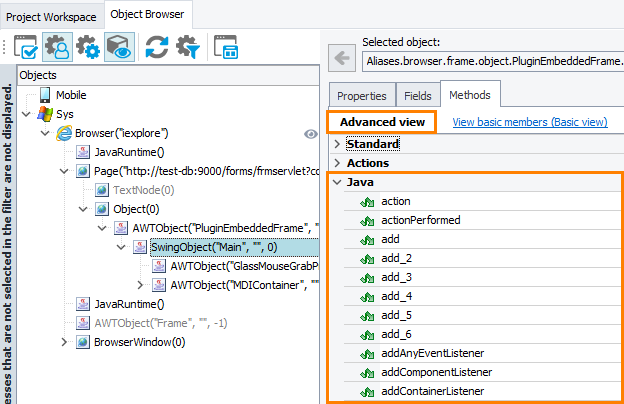This screenshot has height=404, width=624.
Task: Switch to the Properties tab
Action: [361, 95]
